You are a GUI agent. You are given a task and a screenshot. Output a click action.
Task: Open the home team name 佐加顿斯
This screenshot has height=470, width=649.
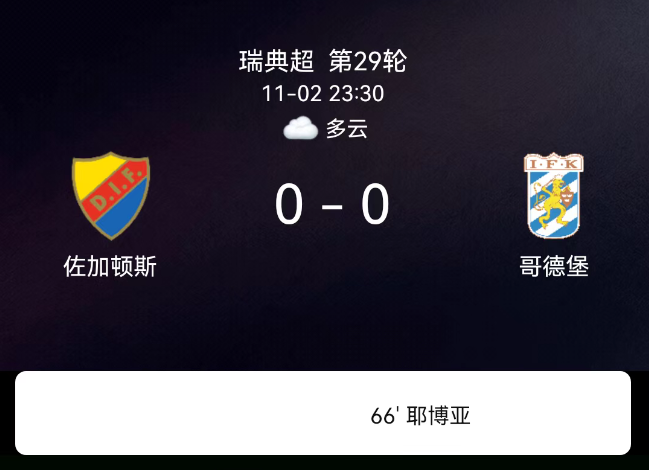pyautogui.click(x=110, y=266)
